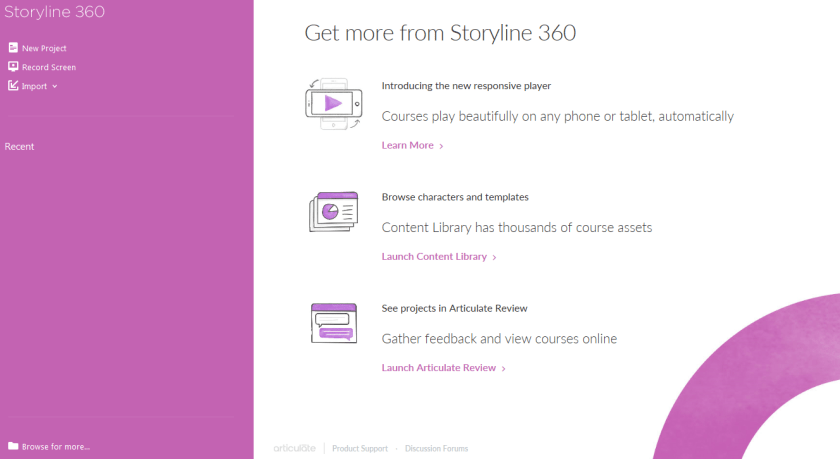
Task: Click the Content Library slides illustration
Action: [333, 212]
